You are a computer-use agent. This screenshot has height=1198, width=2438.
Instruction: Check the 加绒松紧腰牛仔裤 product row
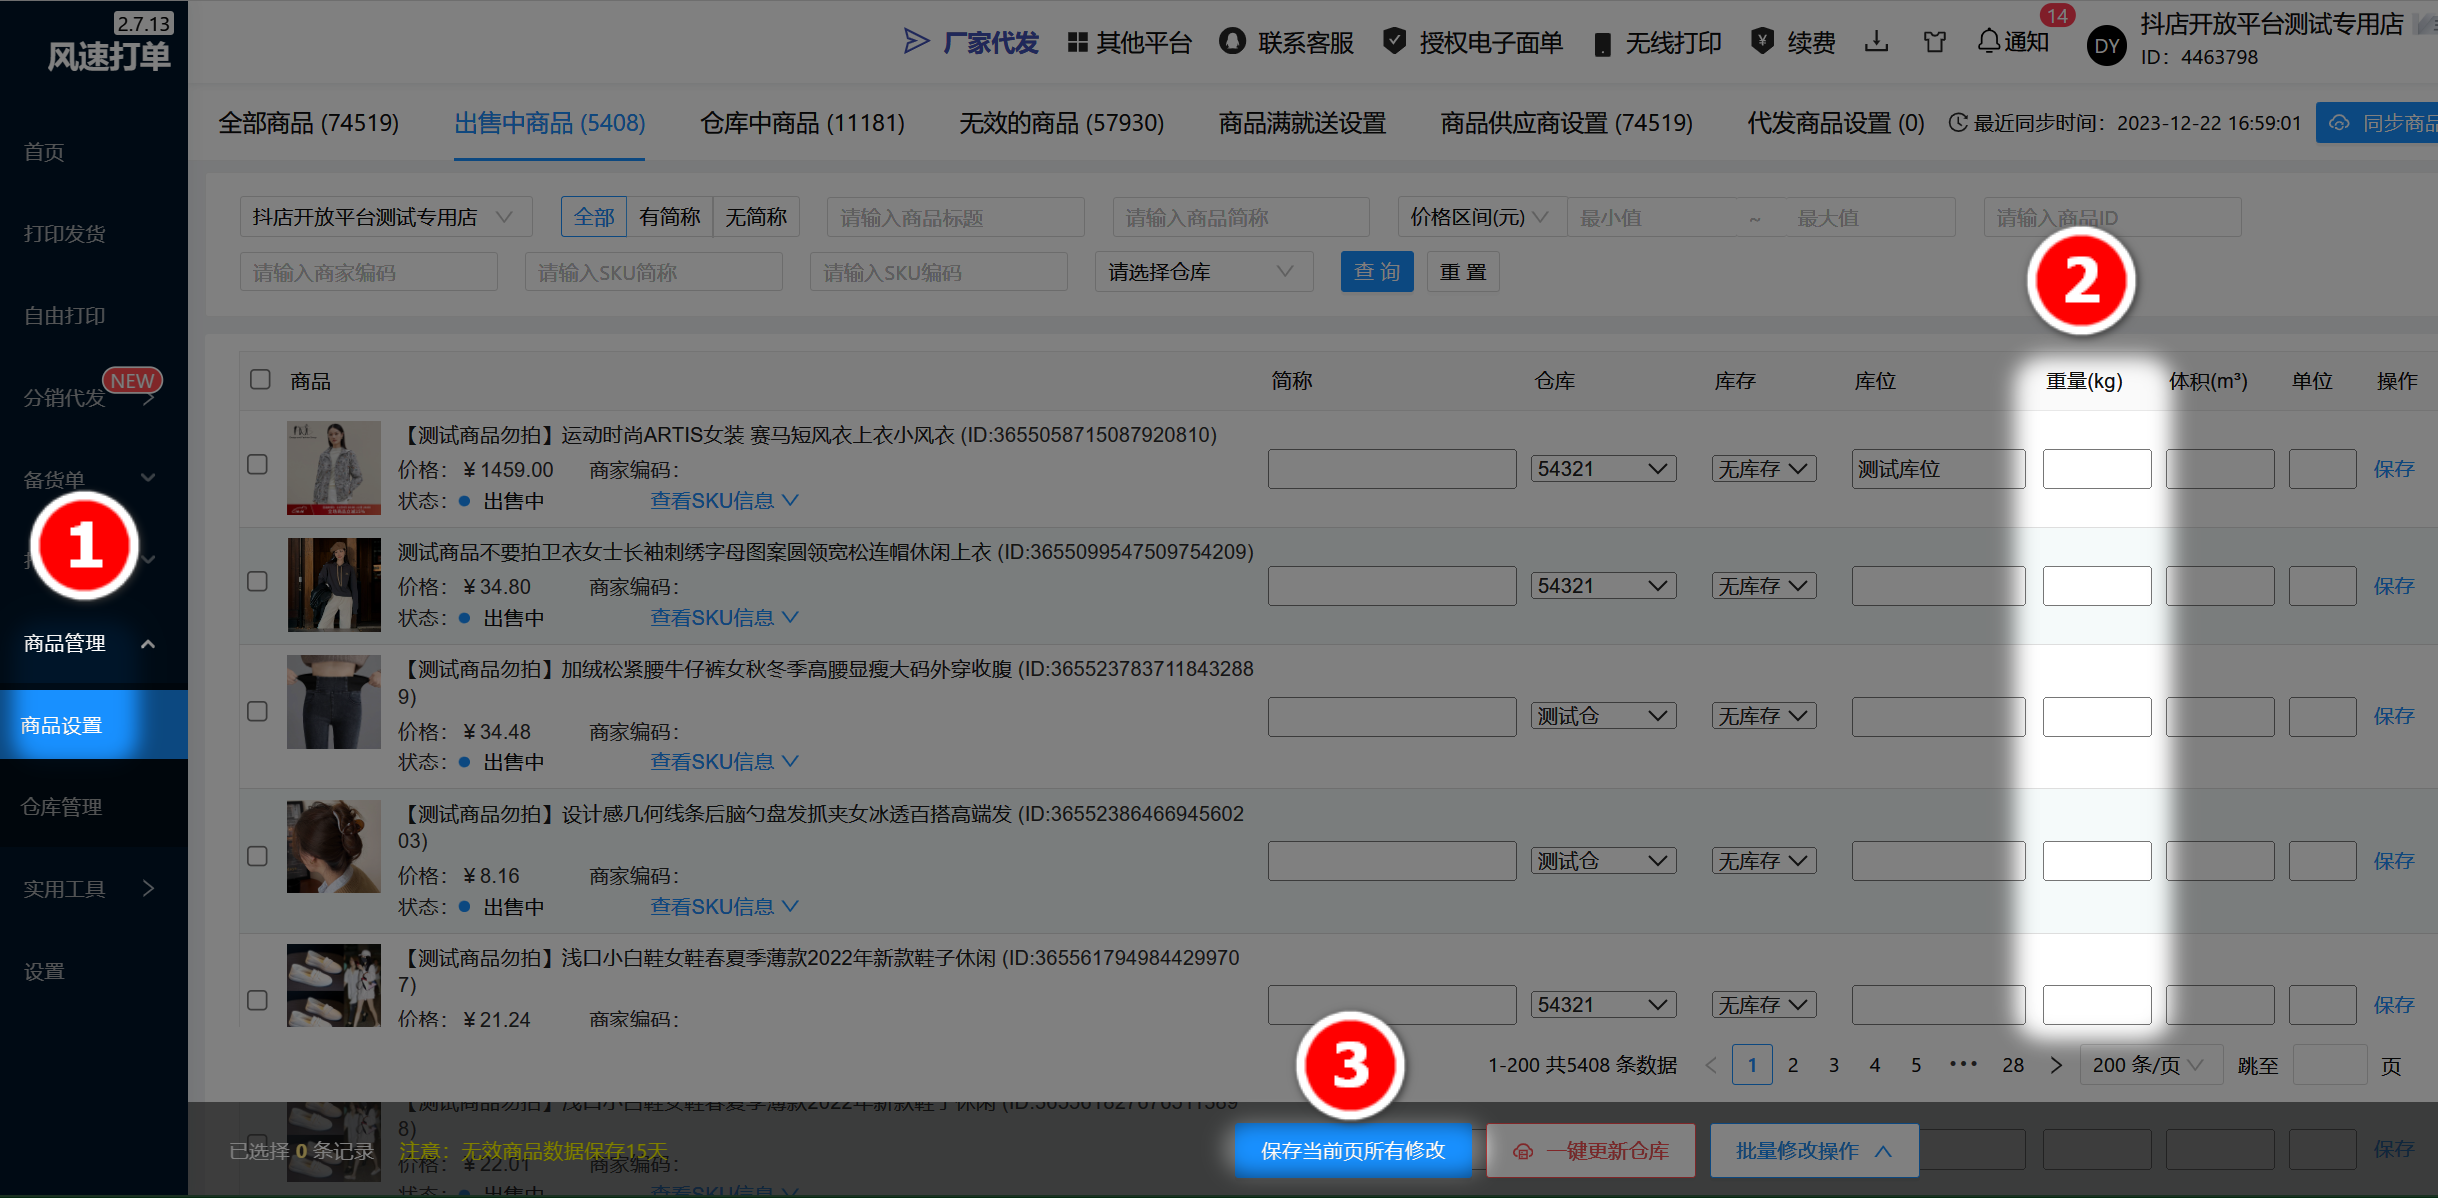click(258, 712)
